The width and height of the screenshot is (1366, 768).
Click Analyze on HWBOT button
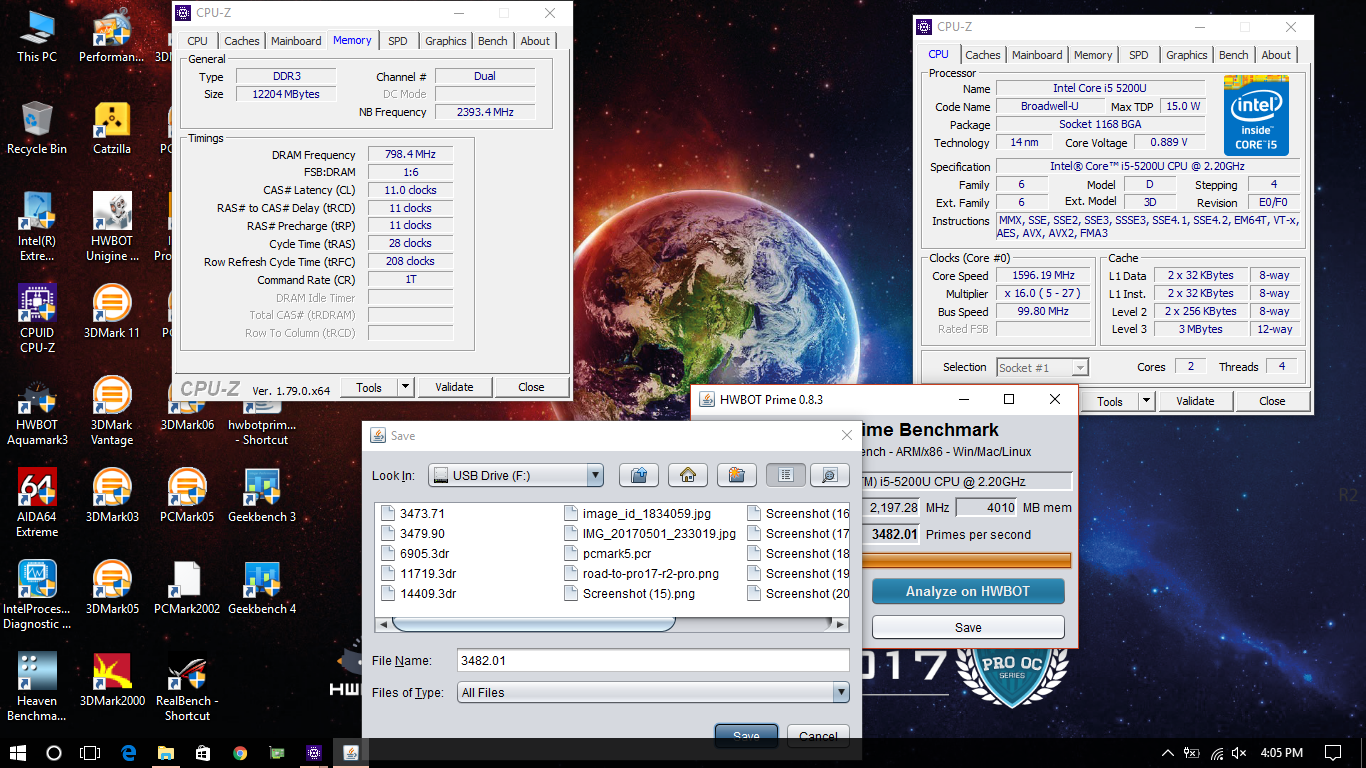[968, 591]
